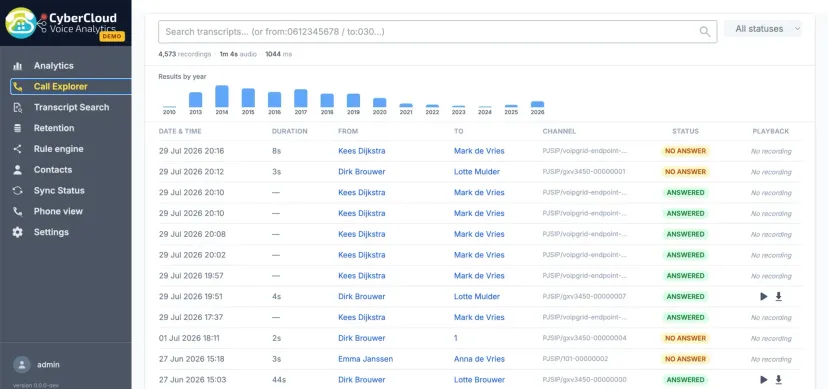This screenshot has width=828, height=389.
Task: Select the 2026 year bar
Action: click(537, 105)
